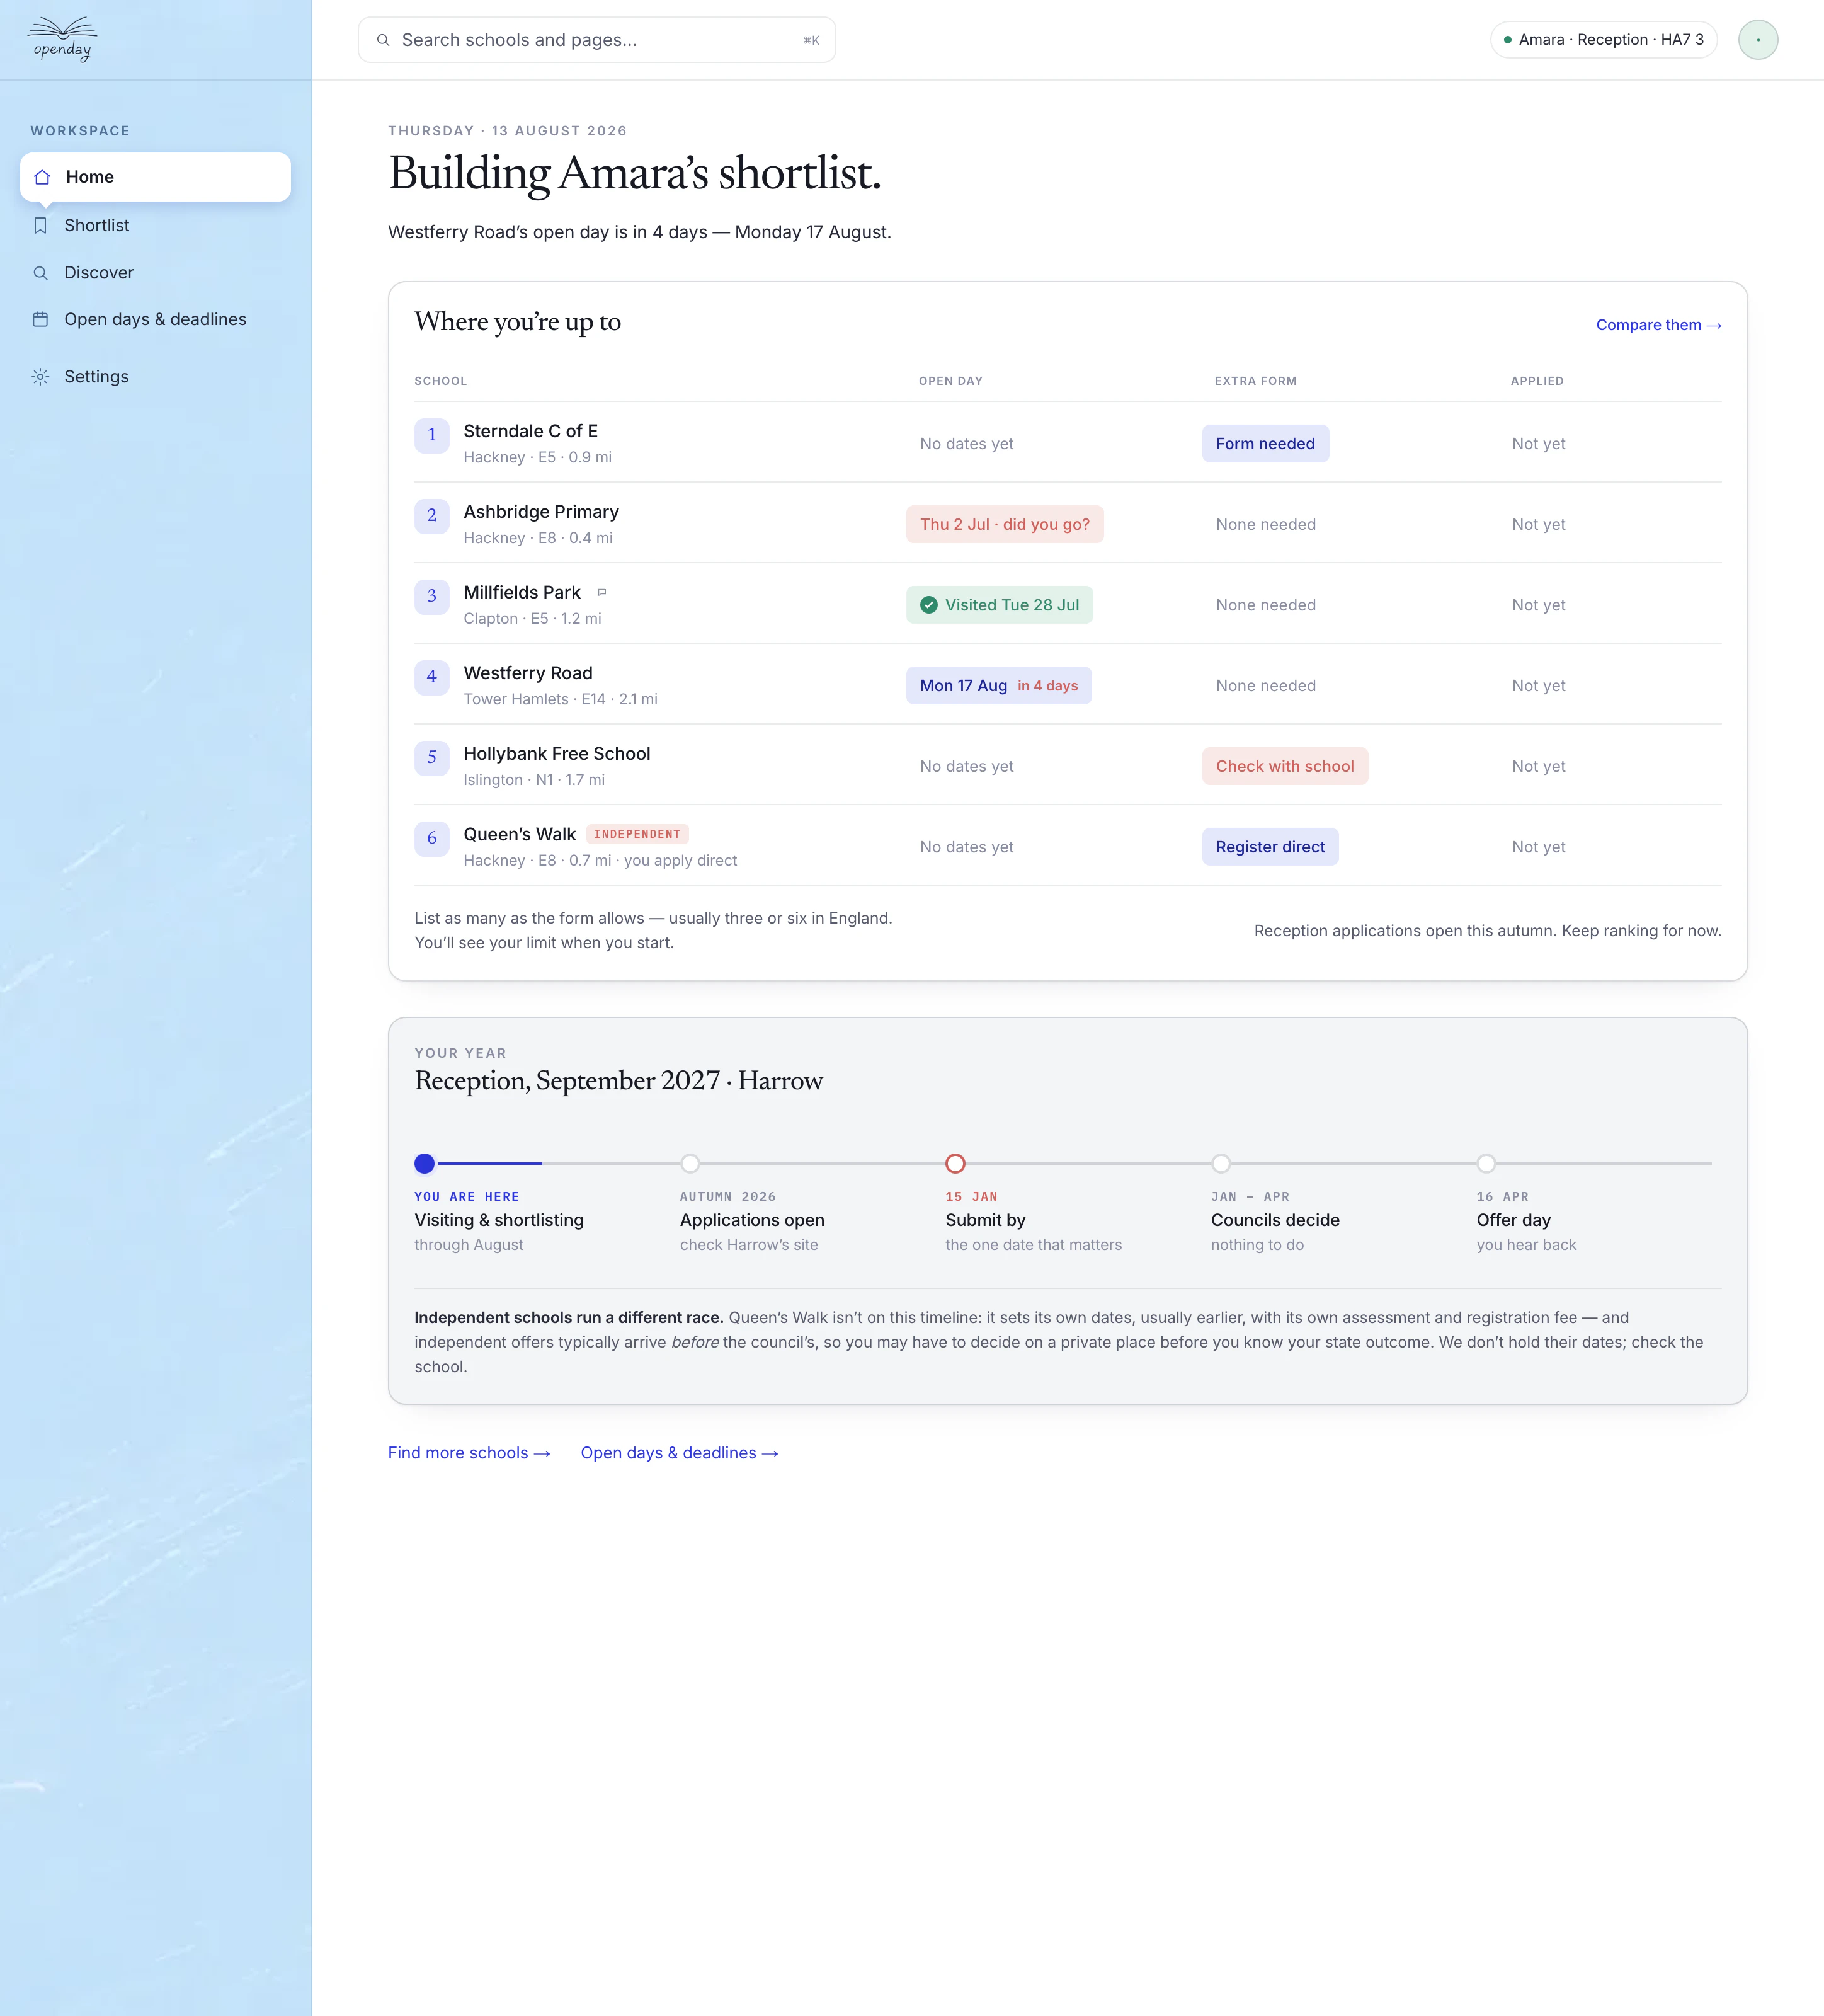
Task: Click the Jan – Apr Councils decide marker
Action: [x=1221, y=1164]
